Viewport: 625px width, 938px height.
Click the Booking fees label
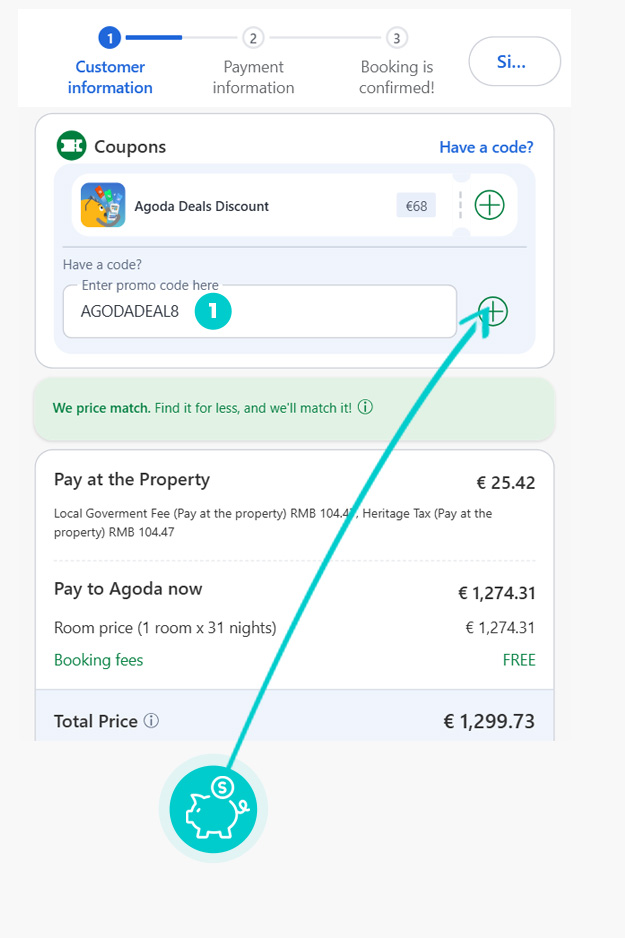click(x=98, y=660)
